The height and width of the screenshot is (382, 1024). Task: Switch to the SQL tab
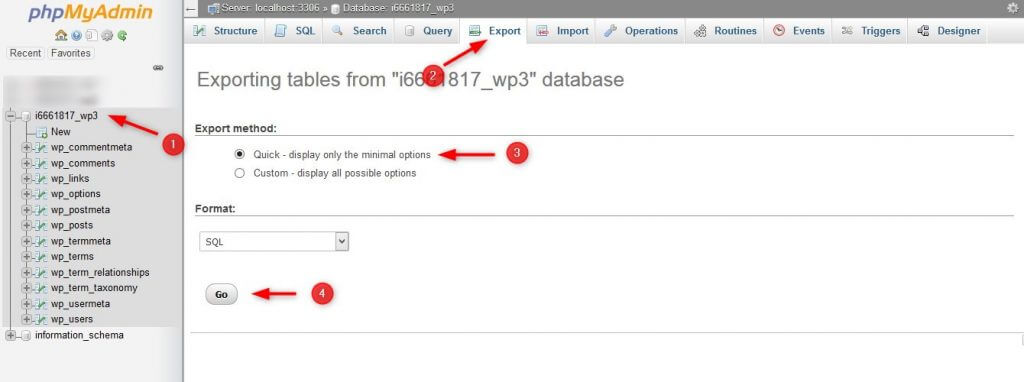click(x=295, y=31)
